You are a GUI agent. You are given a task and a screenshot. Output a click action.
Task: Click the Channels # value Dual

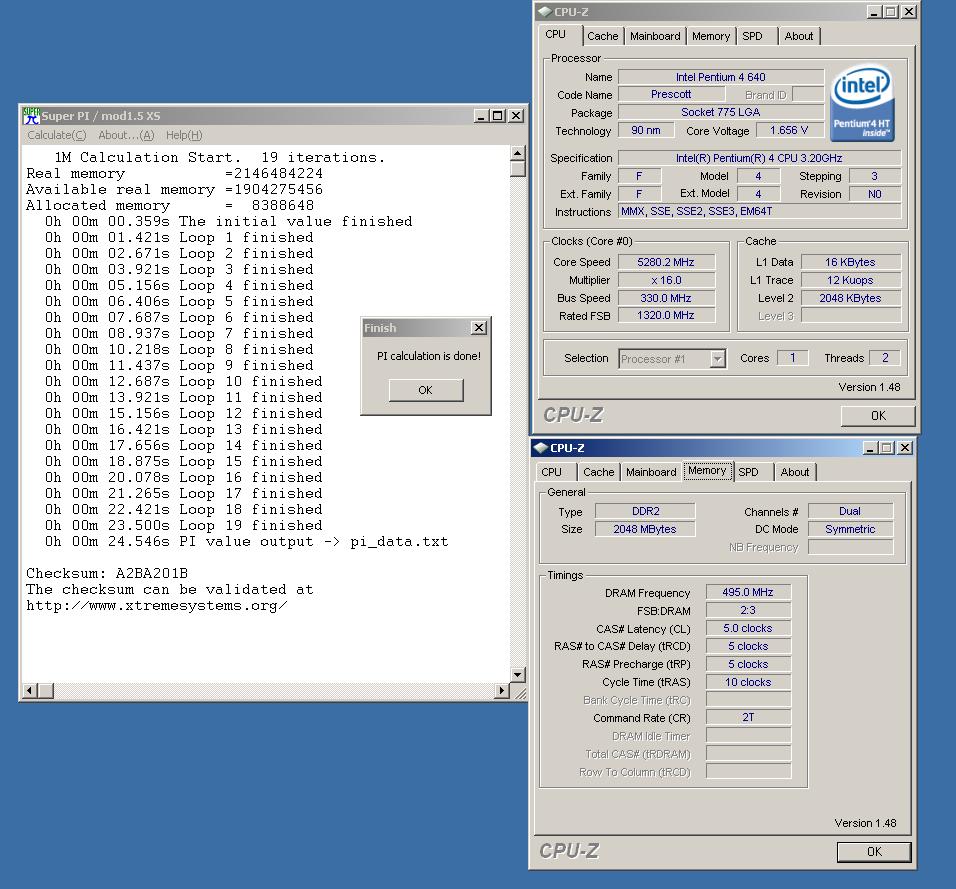click(851, 511)
